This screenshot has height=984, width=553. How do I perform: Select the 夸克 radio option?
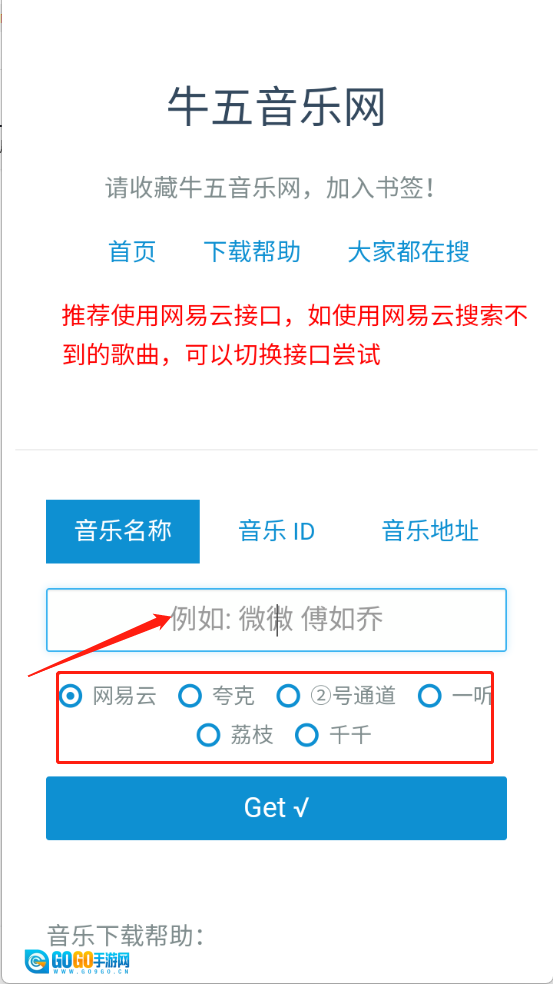190,696
